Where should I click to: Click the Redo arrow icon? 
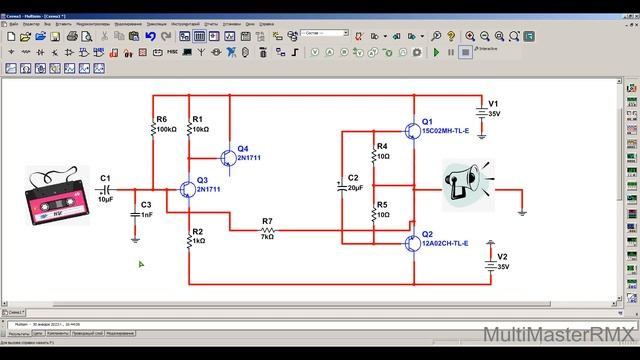166,36
